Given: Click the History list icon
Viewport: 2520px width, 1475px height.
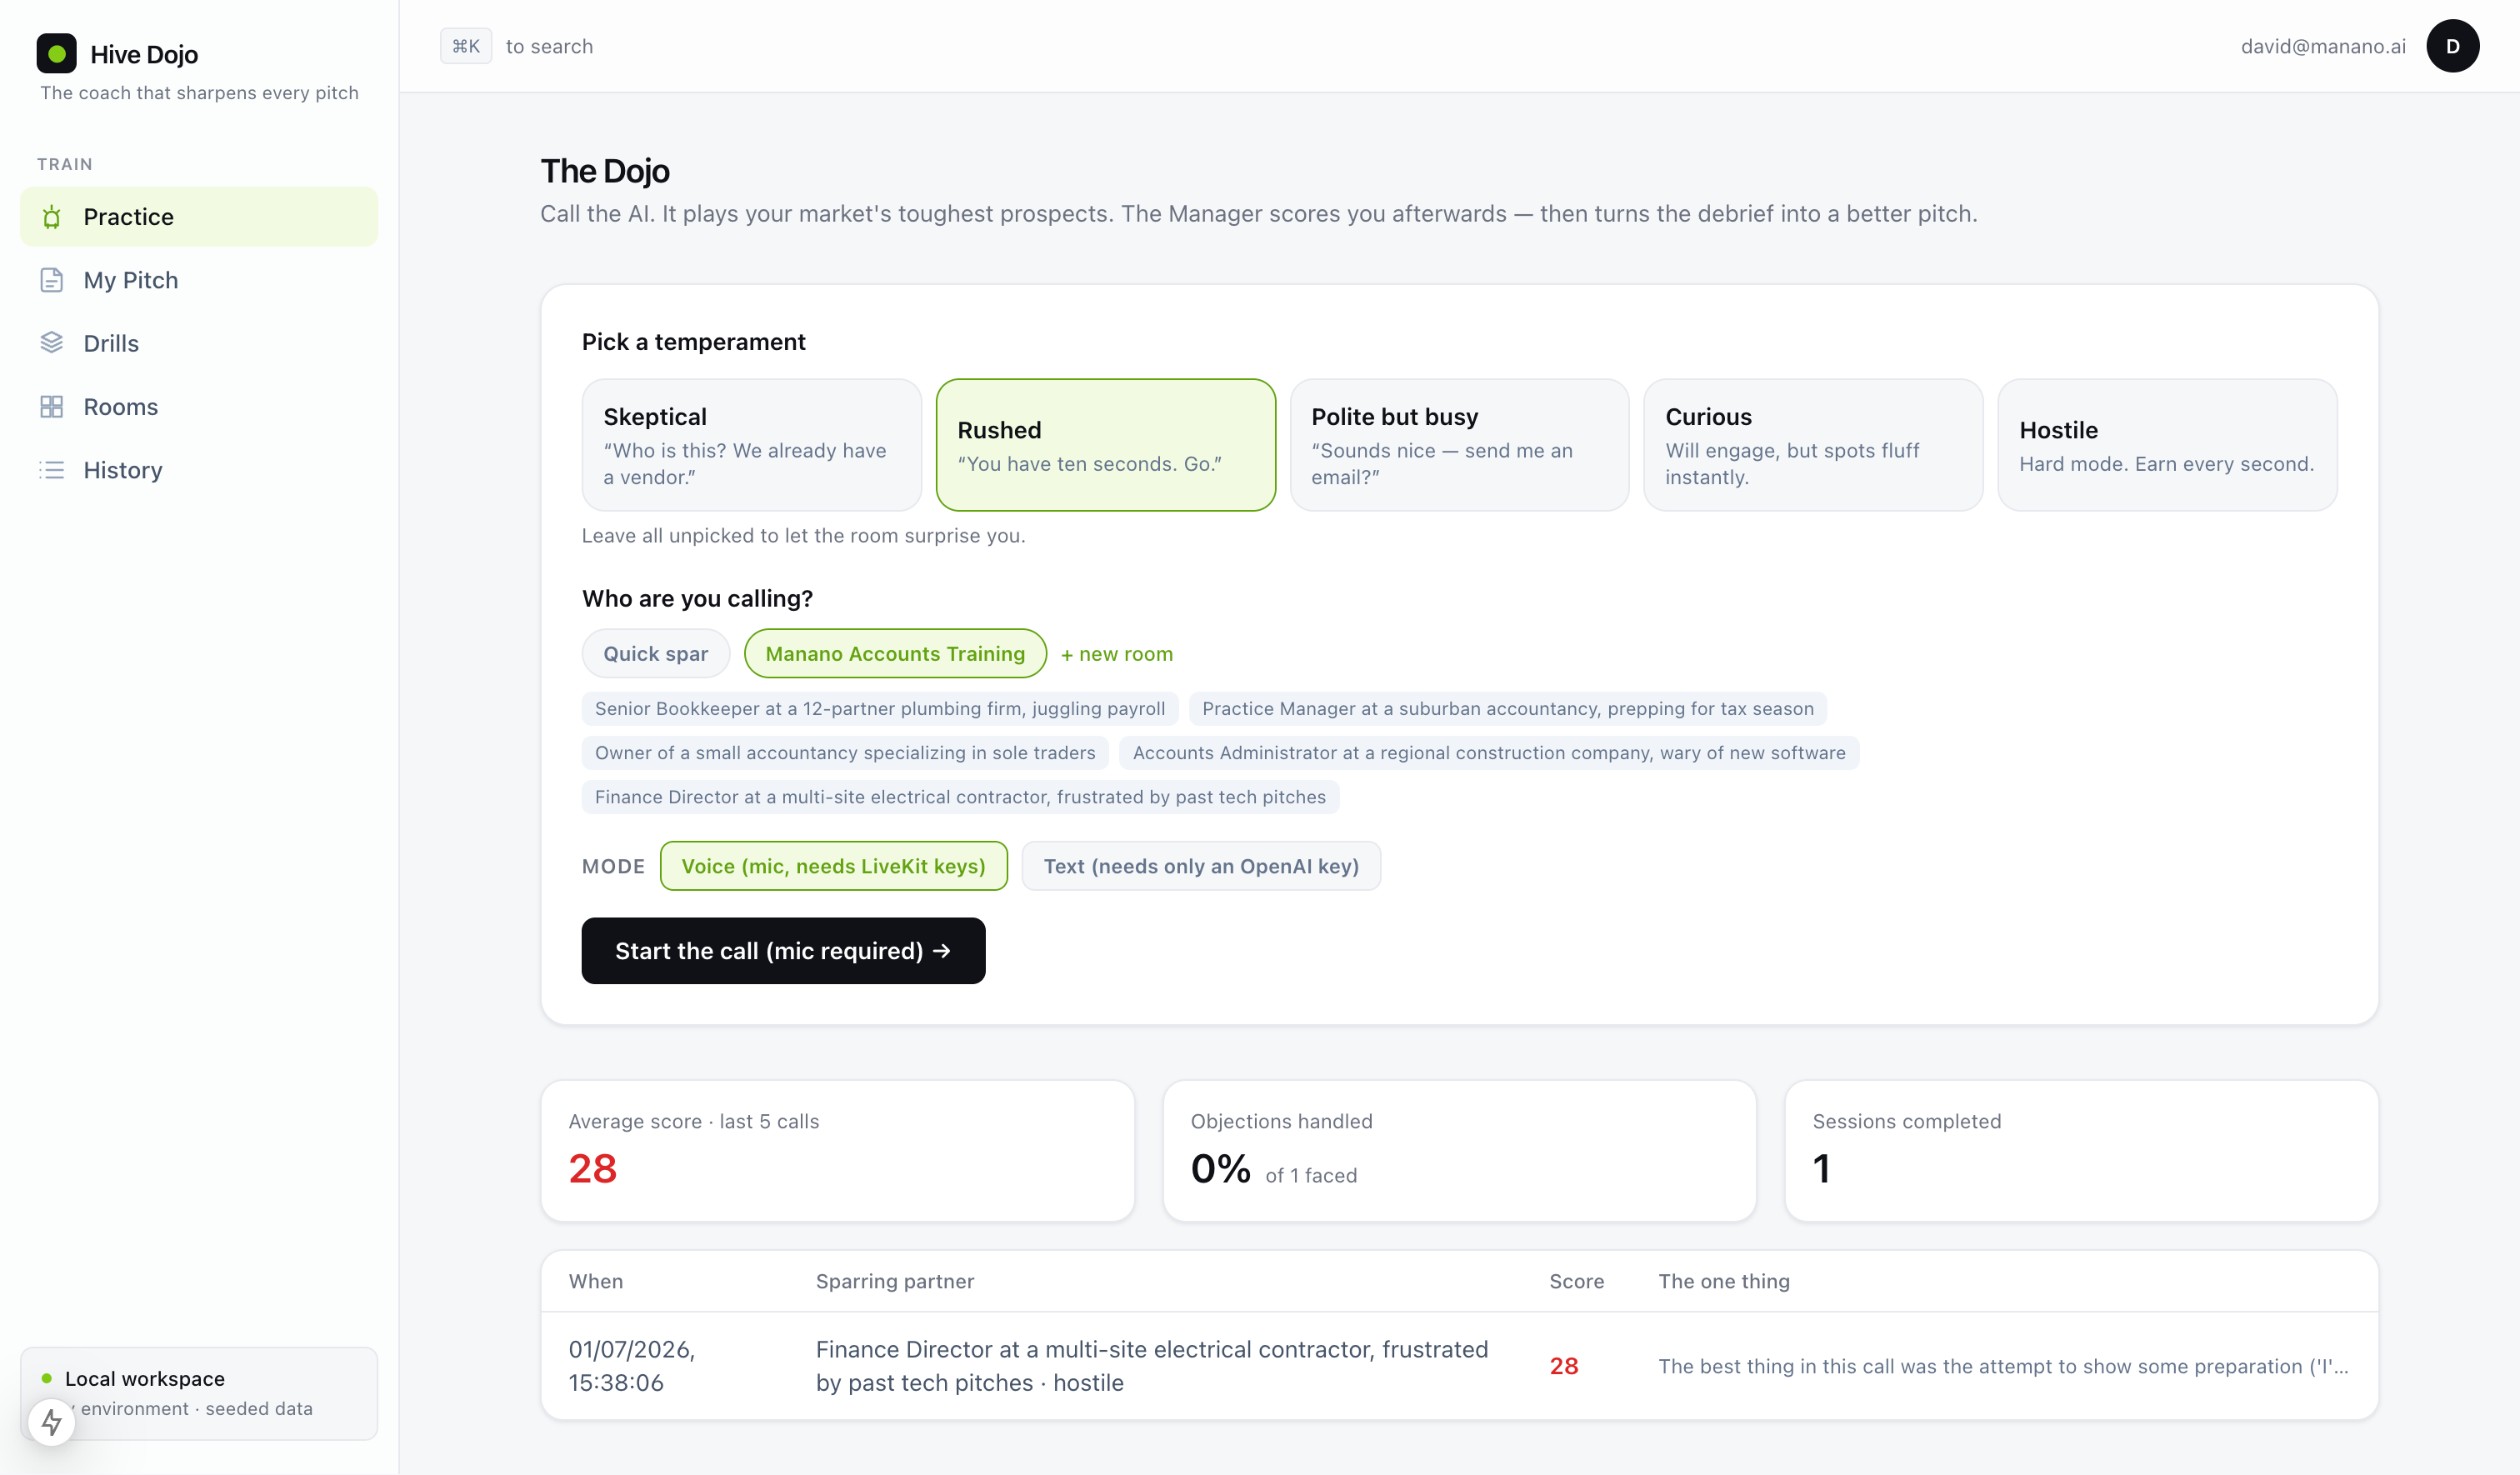Looking at the screenshot, I should coord(52,470).
